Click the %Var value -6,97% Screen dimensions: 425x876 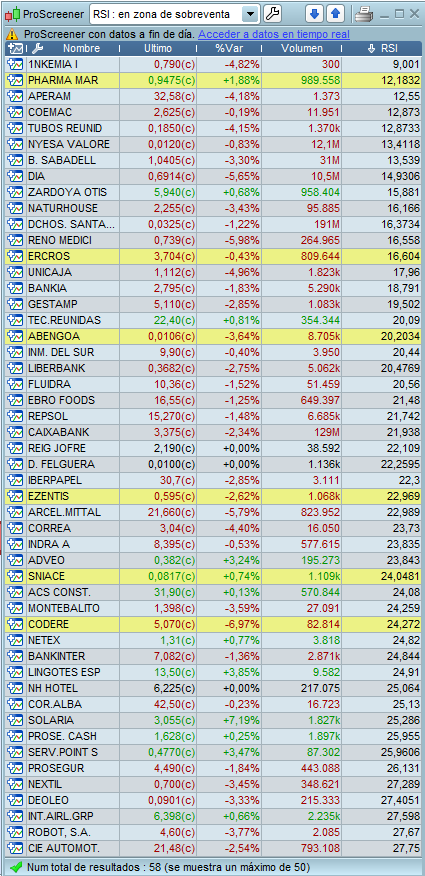pos(242,624)
